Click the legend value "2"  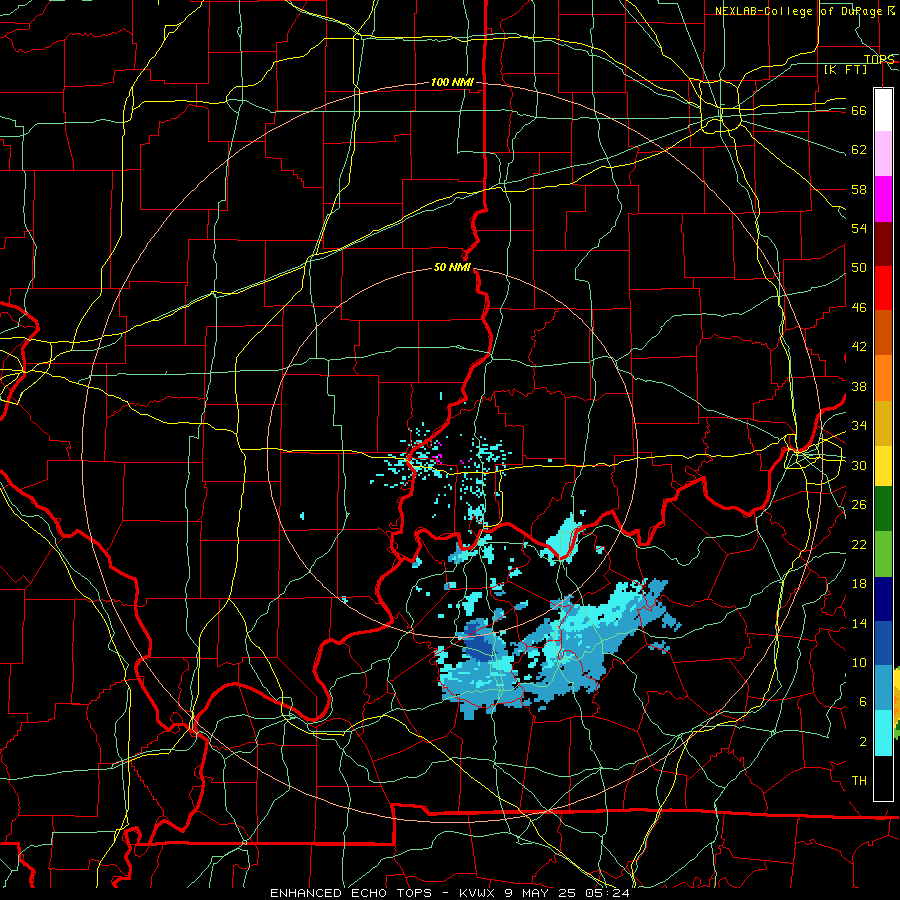[862, 742]
